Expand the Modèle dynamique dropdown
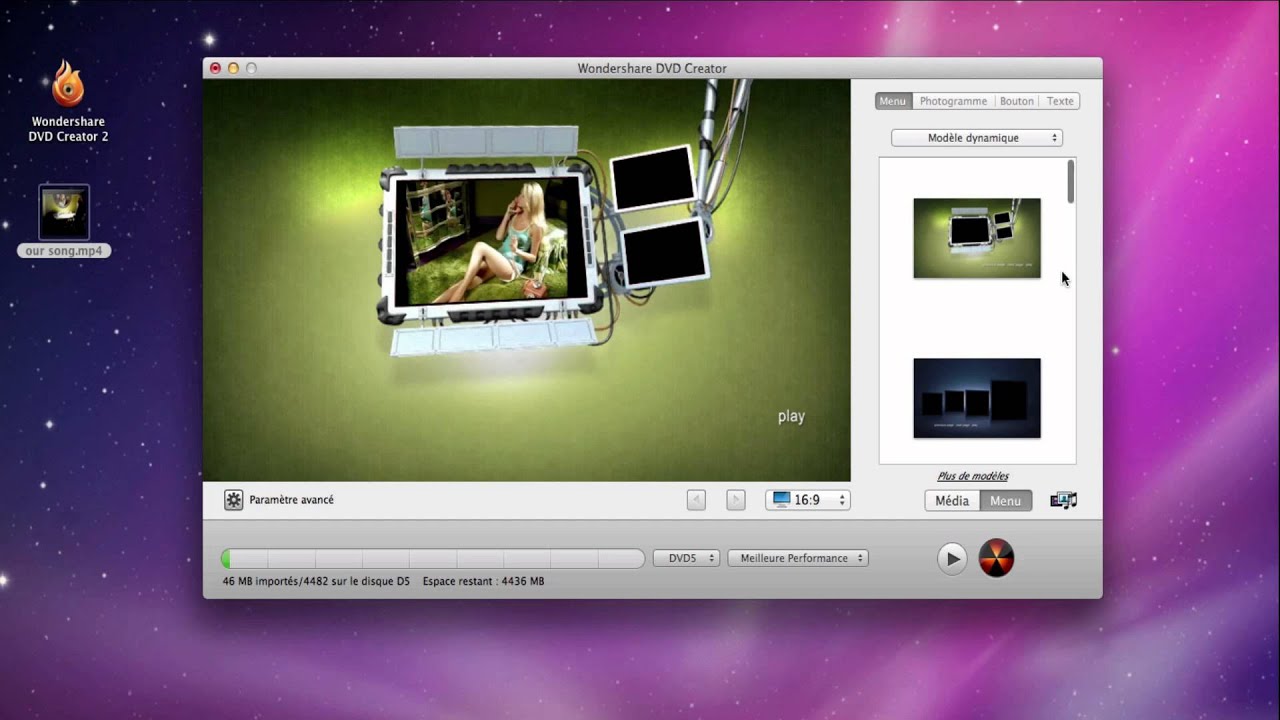Image resolution: width=1280 pixels, height=720 pixels. pyautogui.click(x=977, y=138)
